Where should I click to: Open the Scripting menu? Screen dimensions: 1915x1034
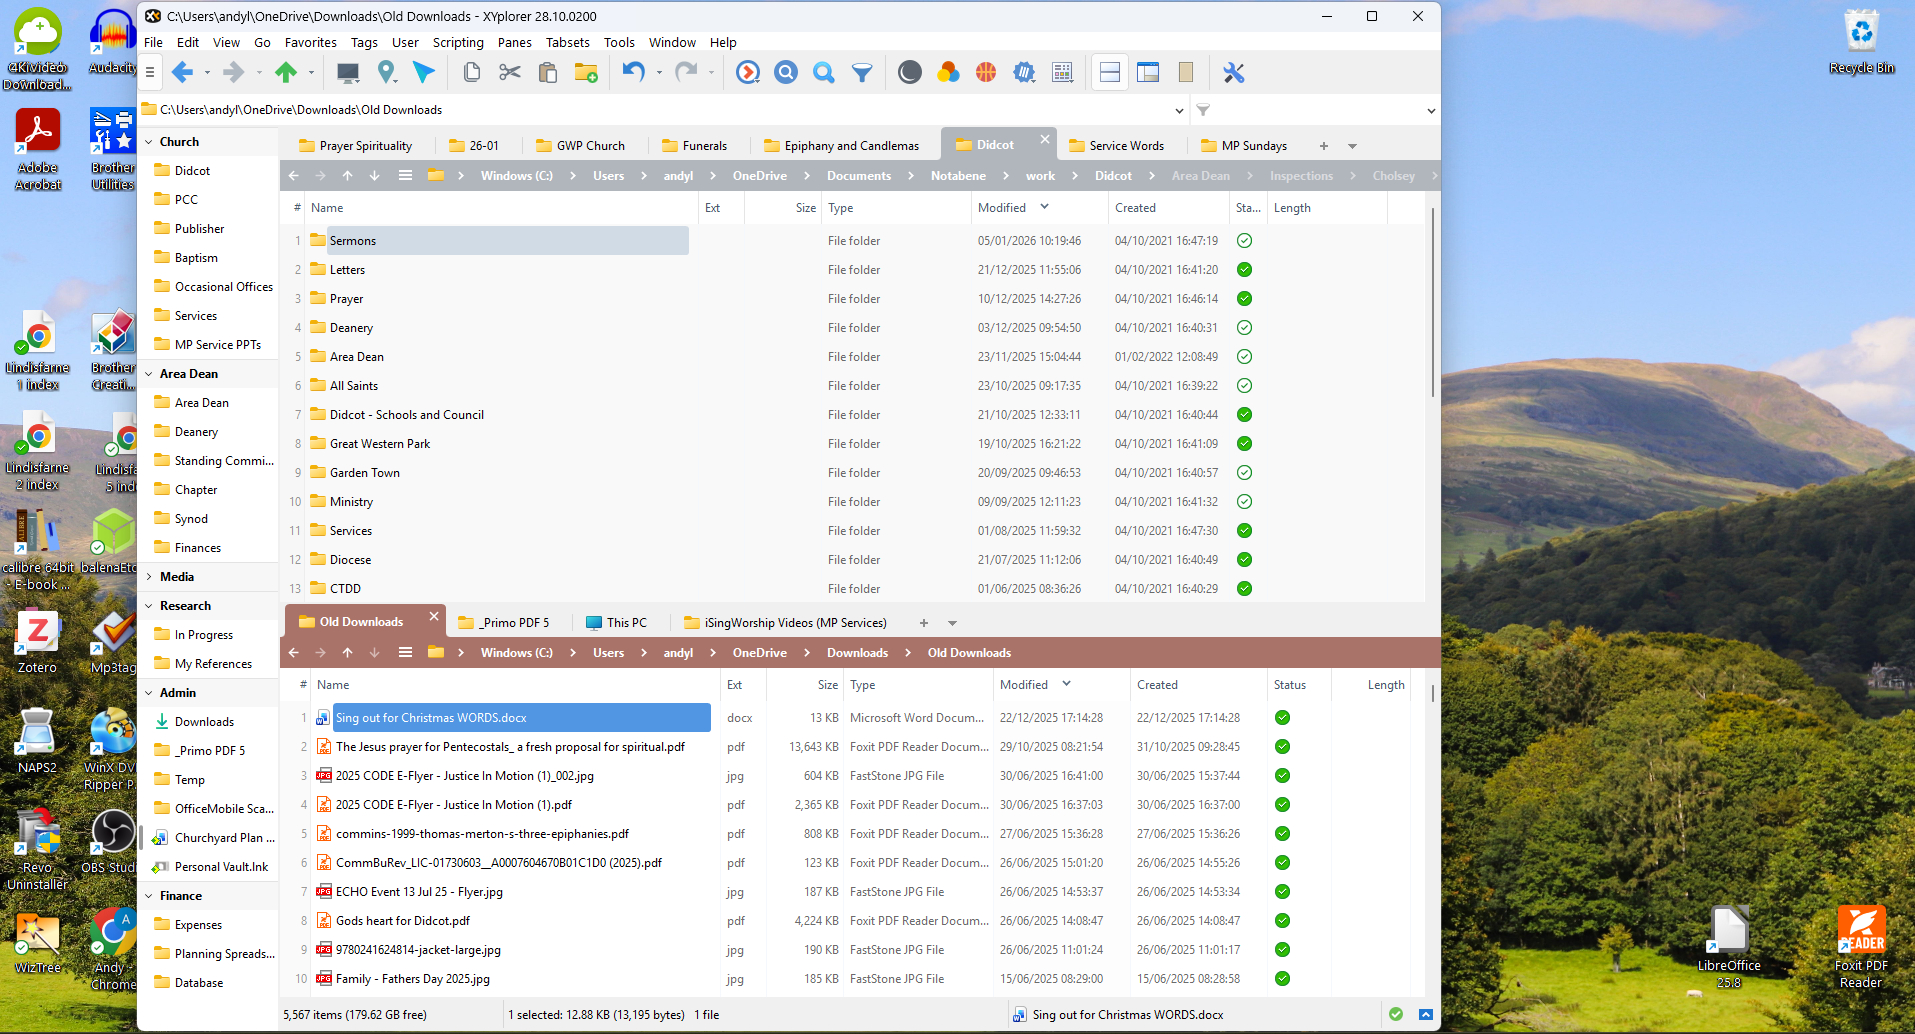point(458,42)
